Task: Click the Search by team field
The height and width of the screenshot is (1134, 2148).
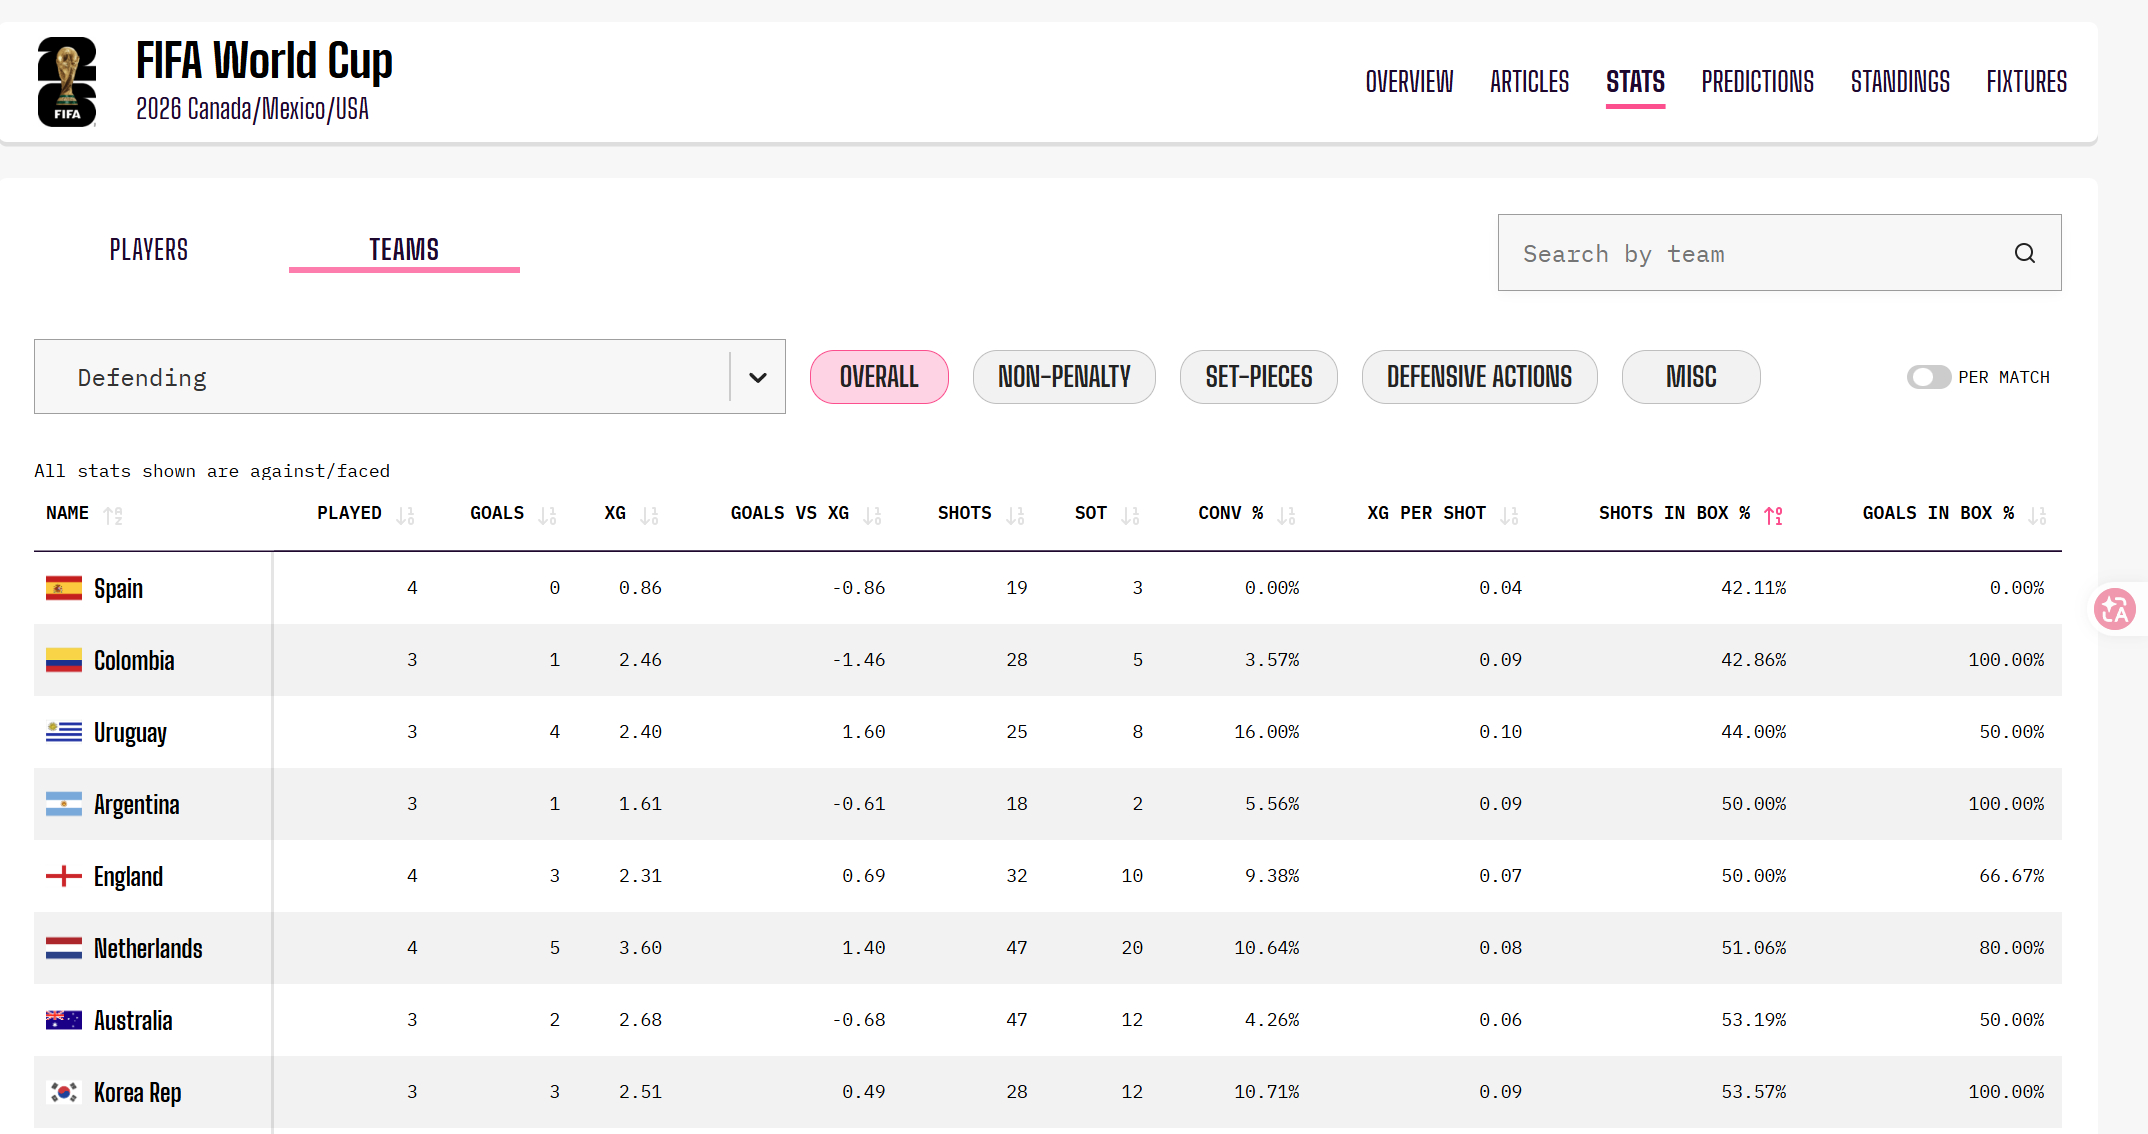Action: tap(1779, 253)
